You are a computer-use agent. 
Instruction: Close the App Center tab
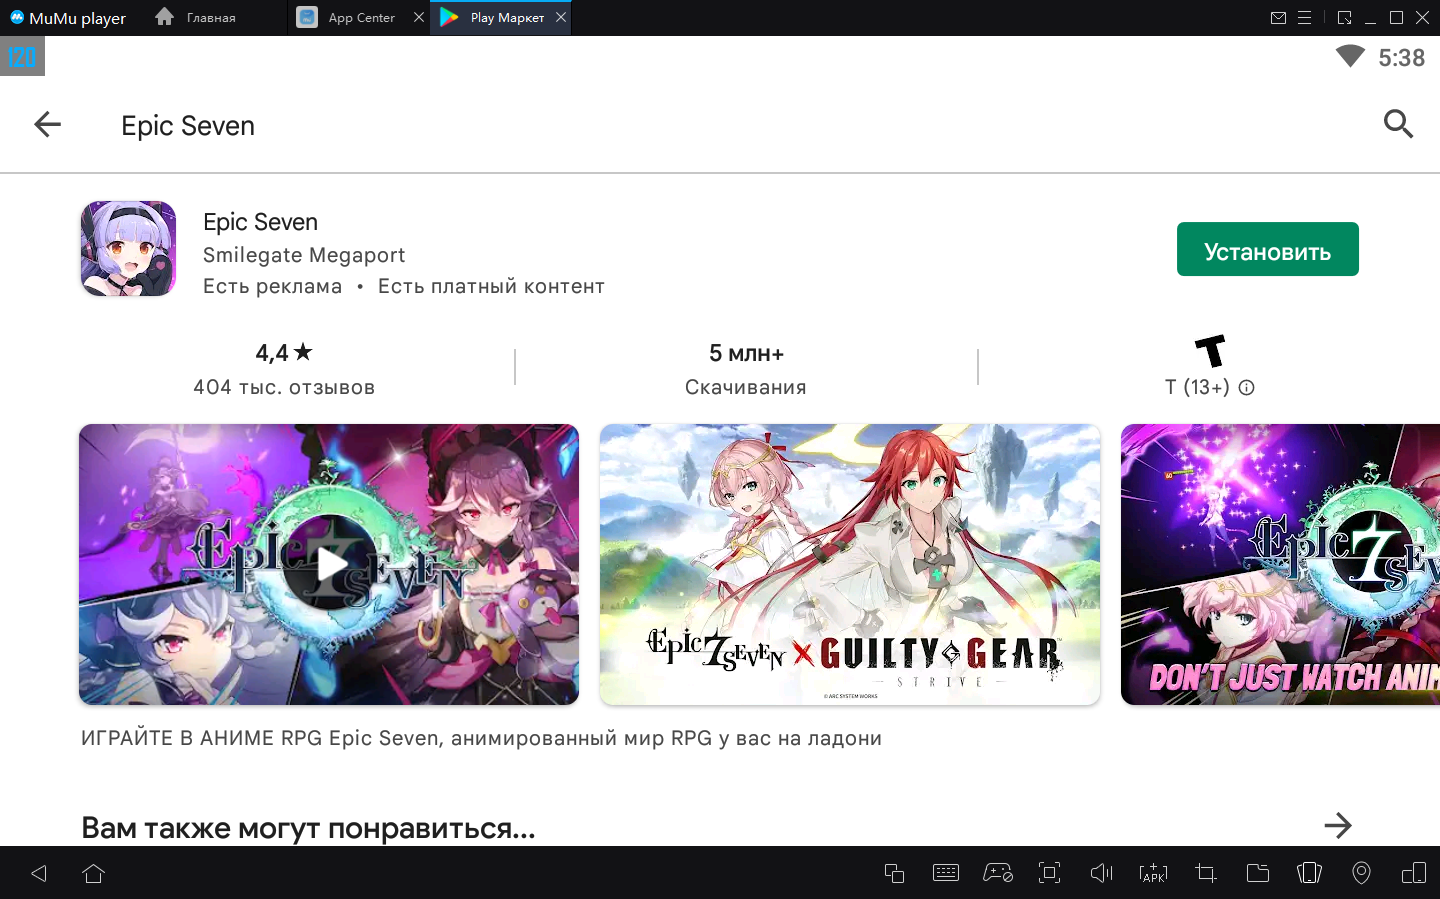419,17
